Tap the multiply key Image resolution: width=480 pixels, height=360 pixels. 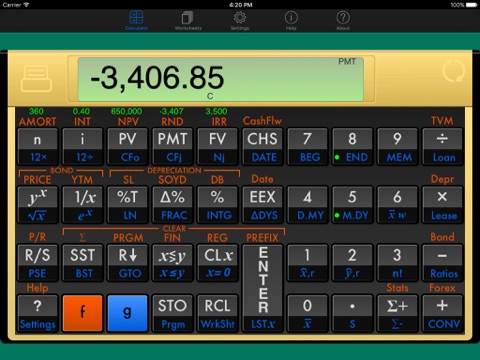point(442,204)
